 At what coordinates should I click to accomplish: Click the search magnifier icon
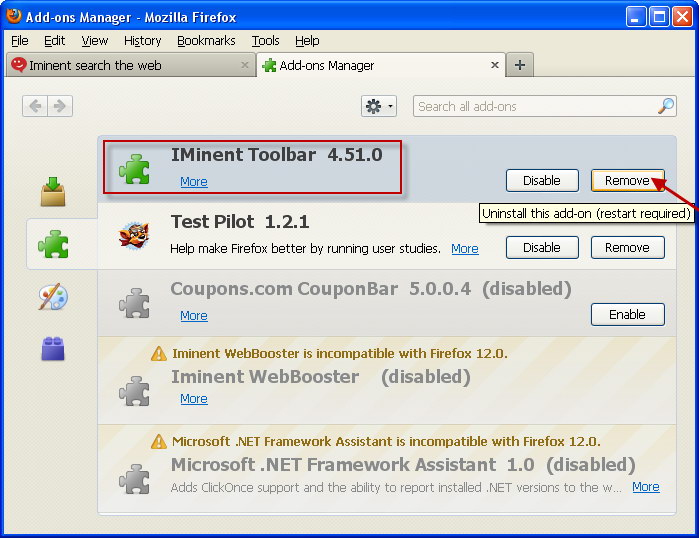click(x=666, y=106)
